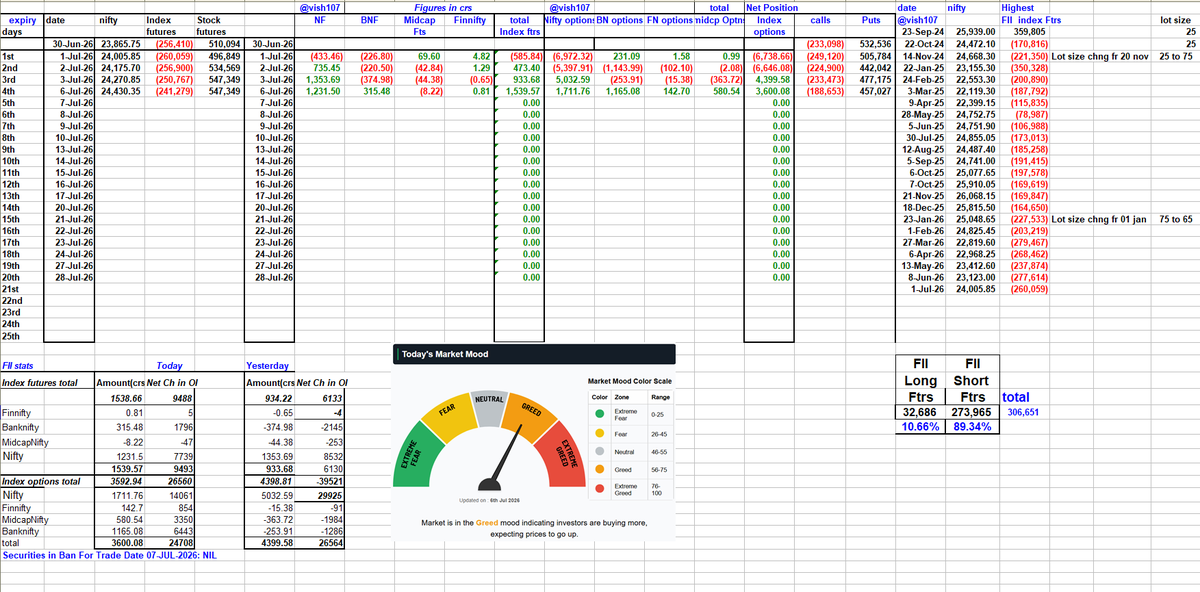
Task: Select the date cell "23-Sep-24"
Action: 923,32
